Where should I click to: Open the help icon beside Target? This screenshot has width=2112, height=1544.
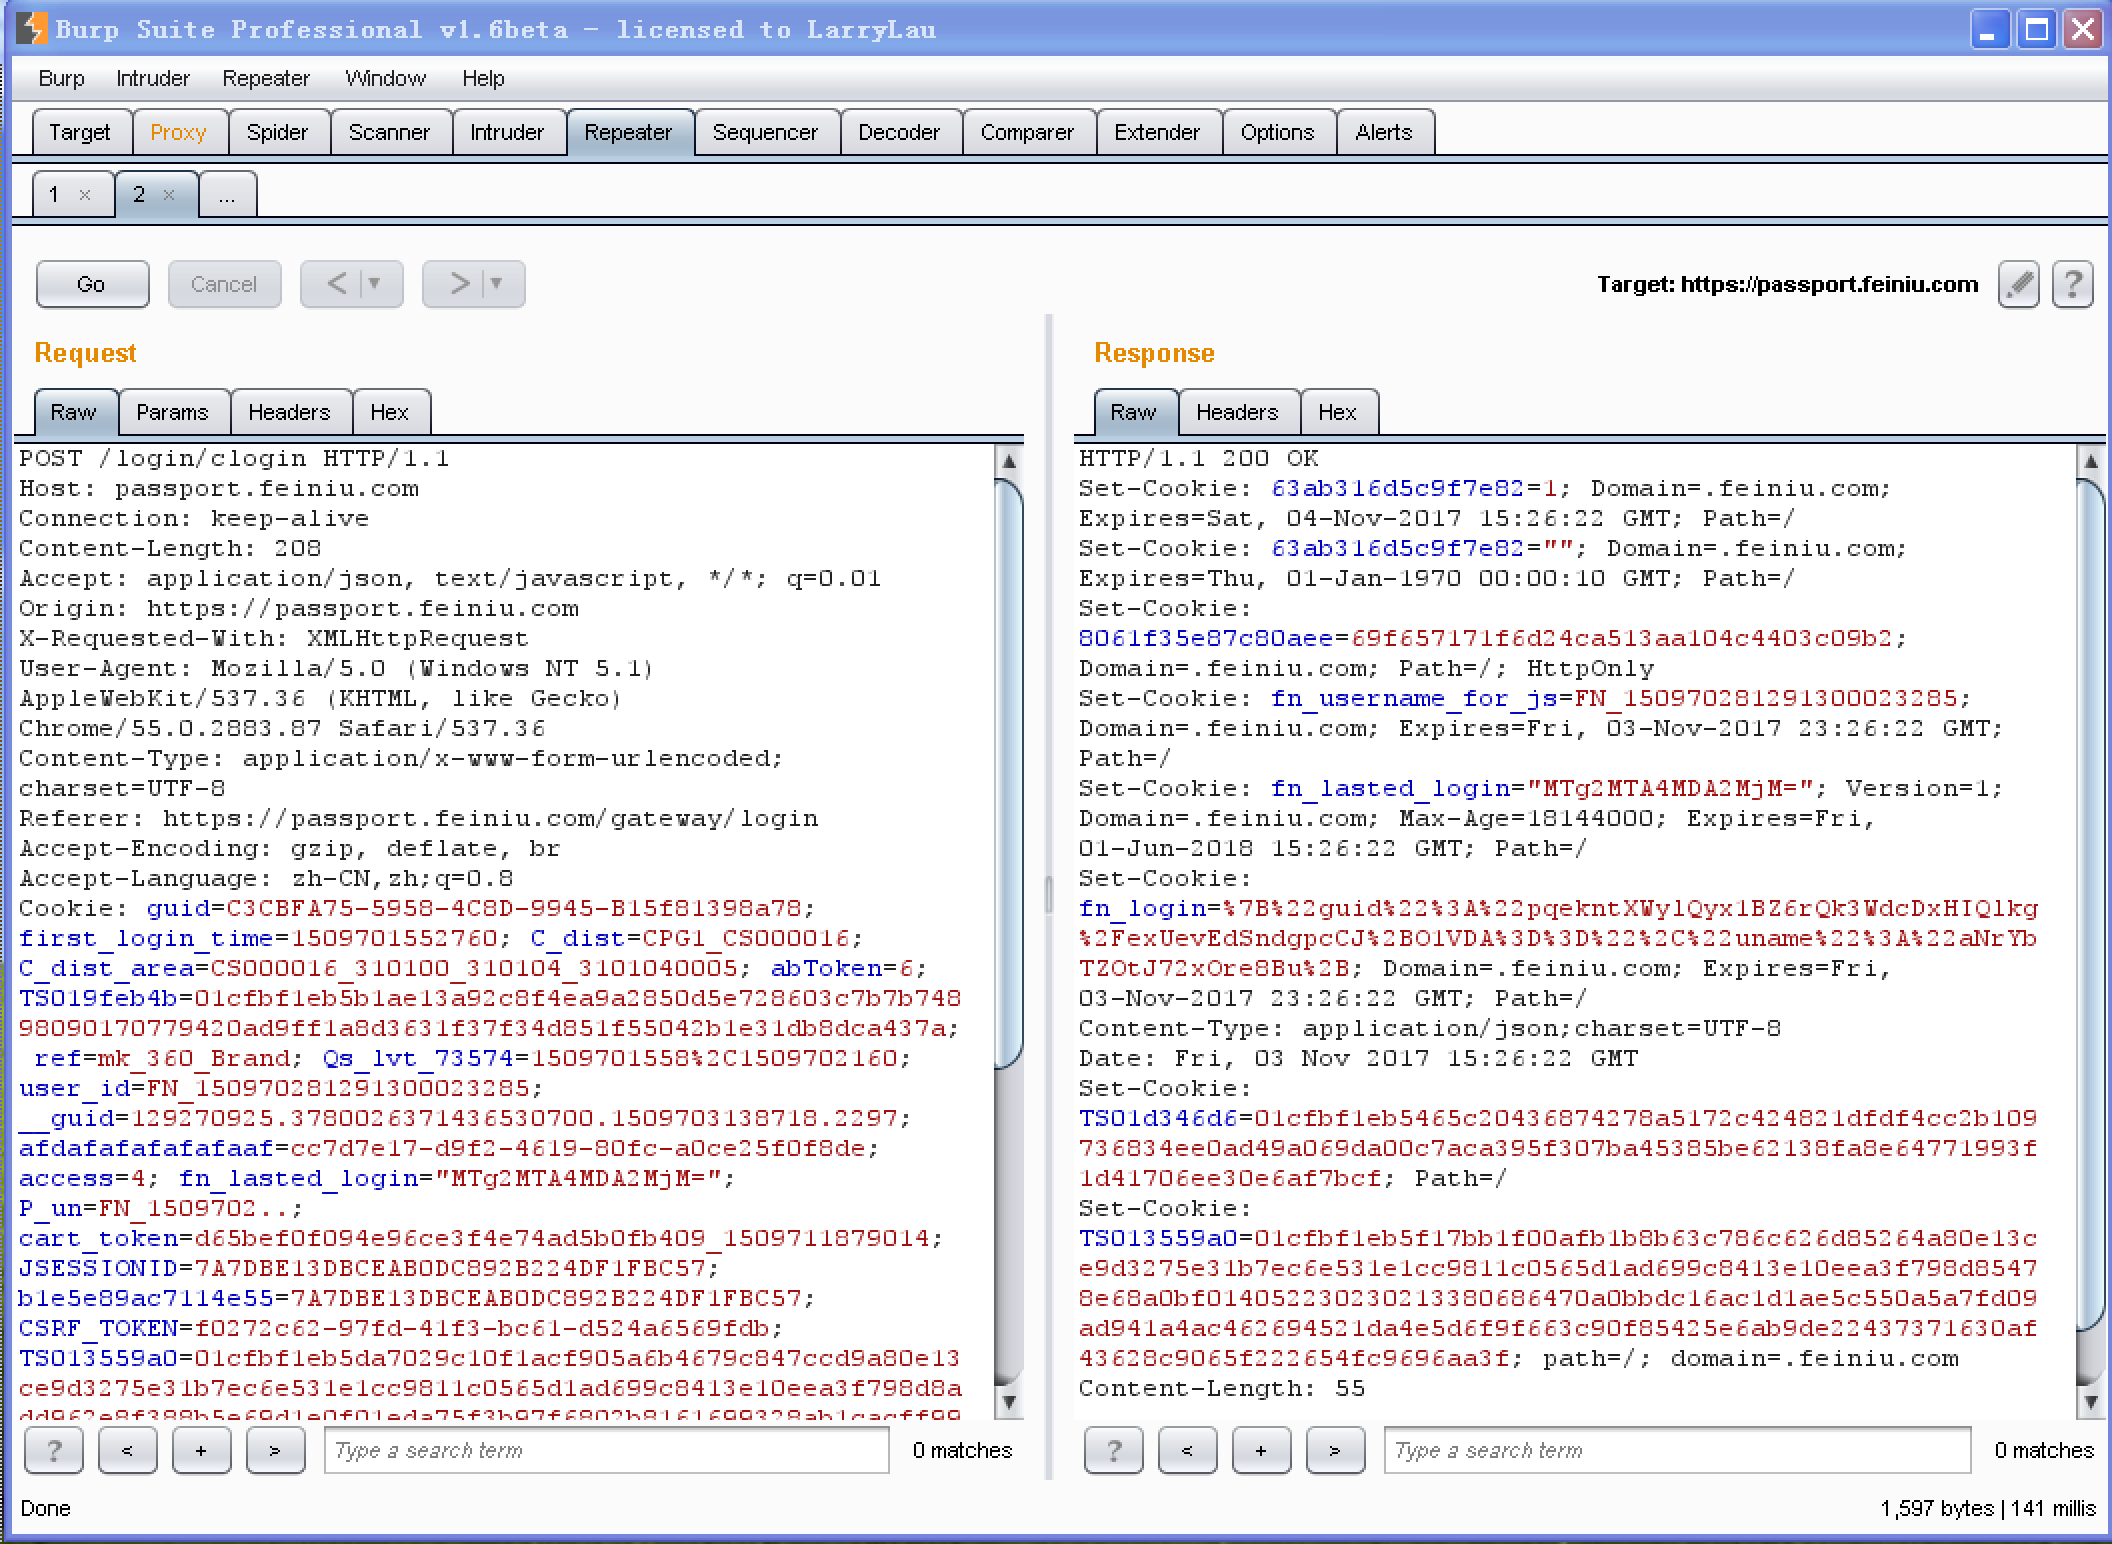coord(2072,285)
